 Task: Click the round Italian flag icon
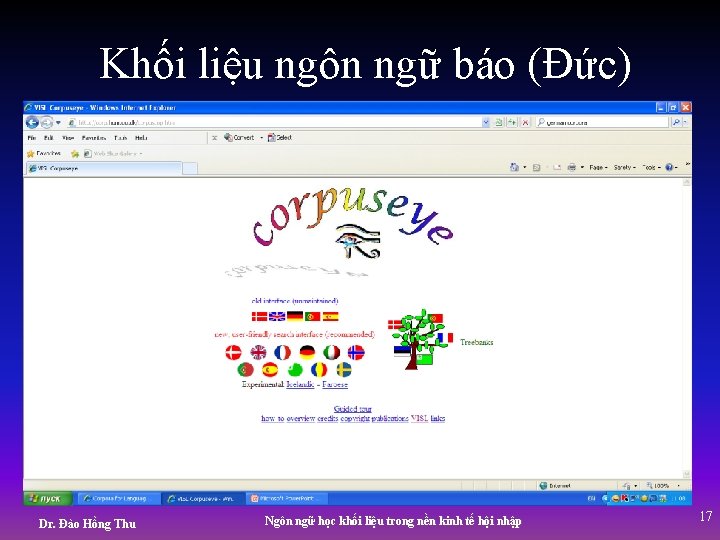(332, 352)
